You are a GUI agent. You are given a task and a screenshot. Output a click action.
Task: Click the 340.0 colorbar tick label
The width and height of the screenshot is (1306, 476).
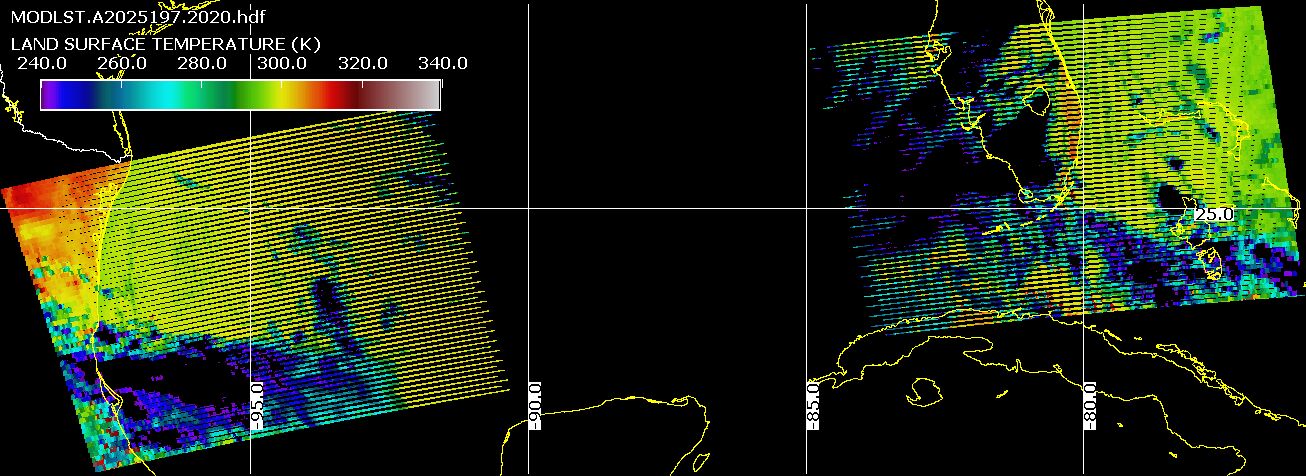[442, 63]
